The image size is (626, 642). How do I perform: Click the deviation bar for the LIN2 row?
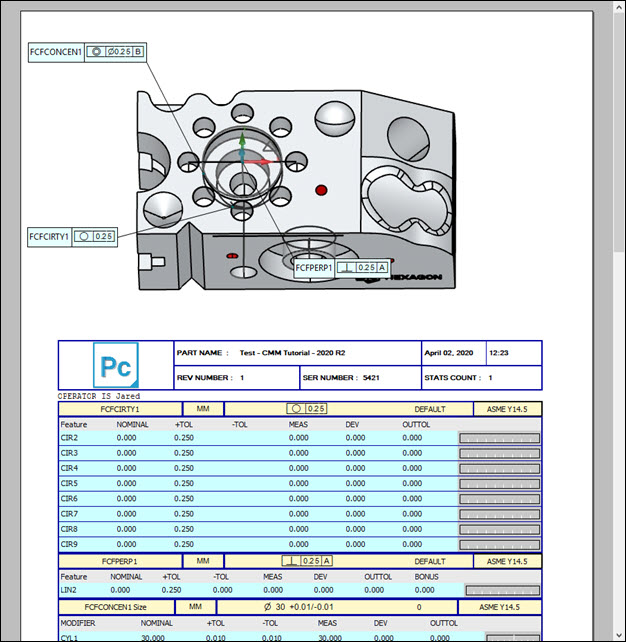click(x=503, y=591)
